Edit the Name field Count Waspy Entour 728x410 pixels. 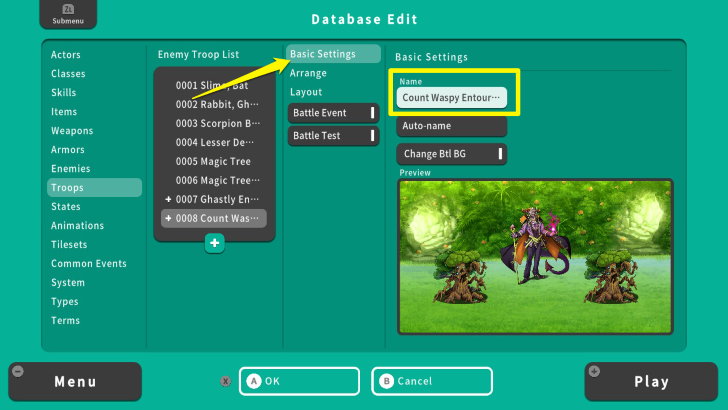(x=451, y=98)
